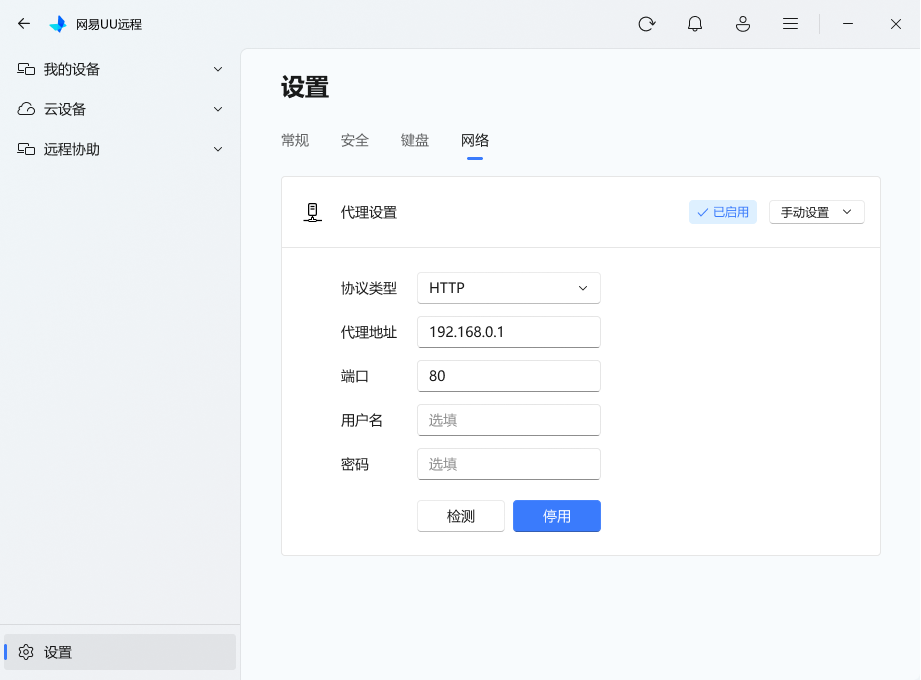Open the hamburger menu icon

click(791, 24)
